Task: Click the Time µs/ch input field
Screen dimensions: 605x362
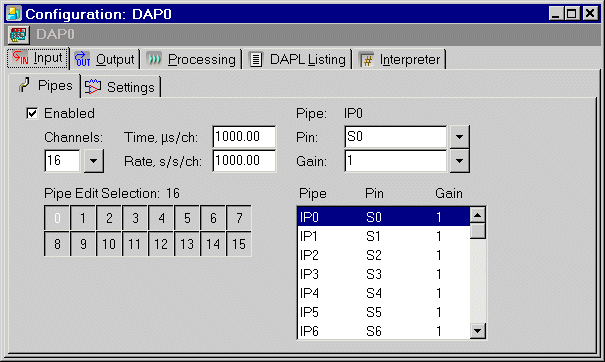Action: [x=244, y=137]
